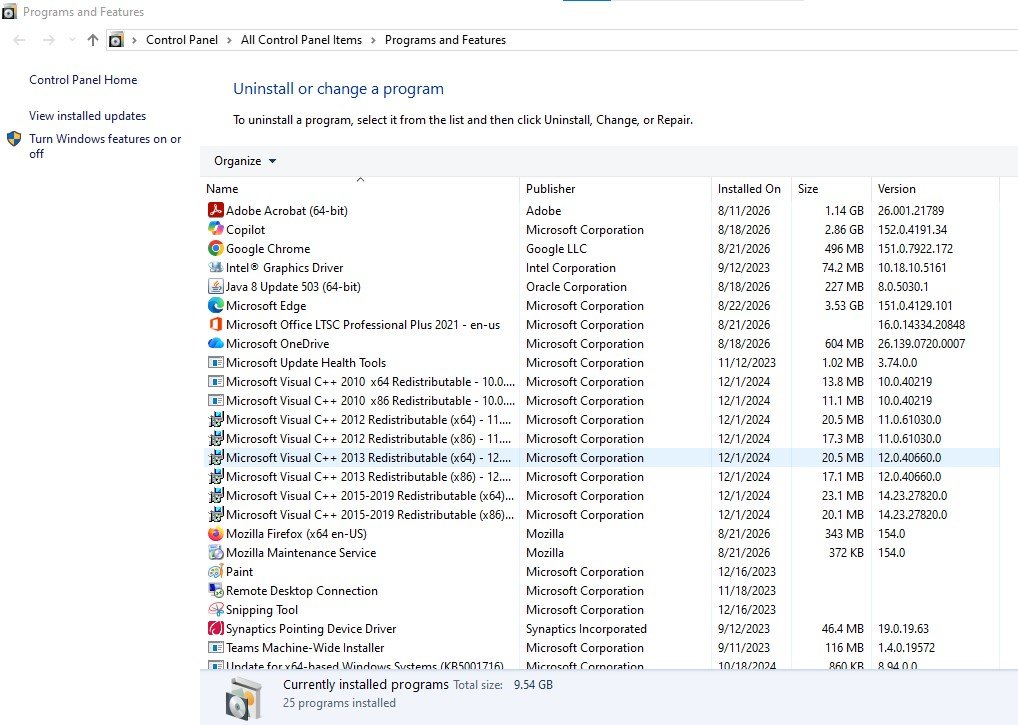
Task: Click the shield icon beside Turn Windows features
Action: pyautogui.click(x=14, y=139)
